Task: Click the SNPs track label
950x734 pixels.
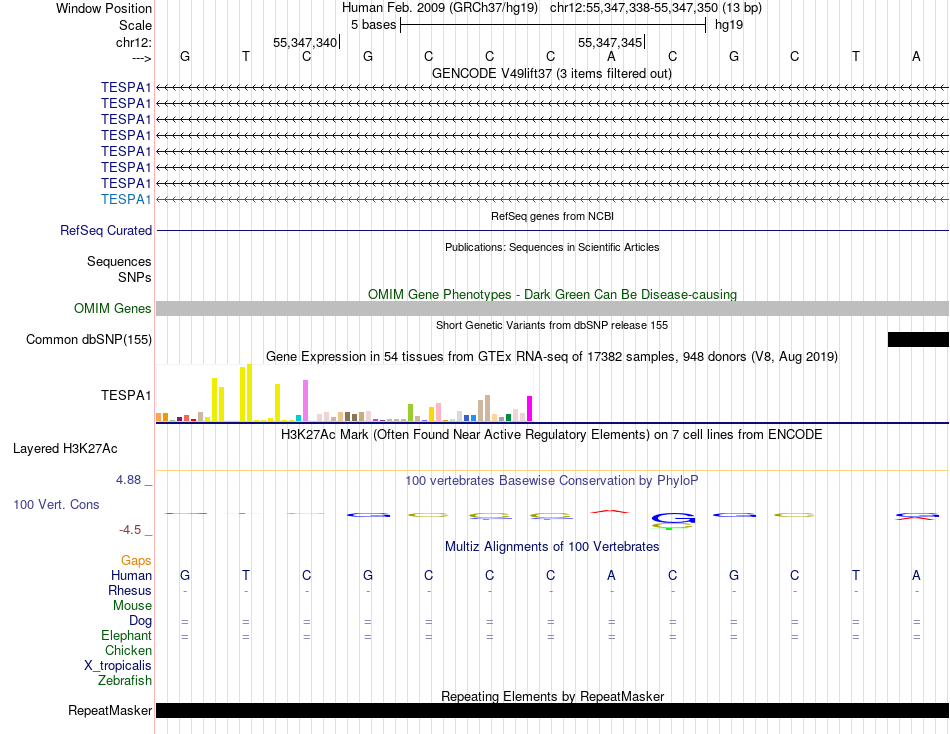Action: 135,277
